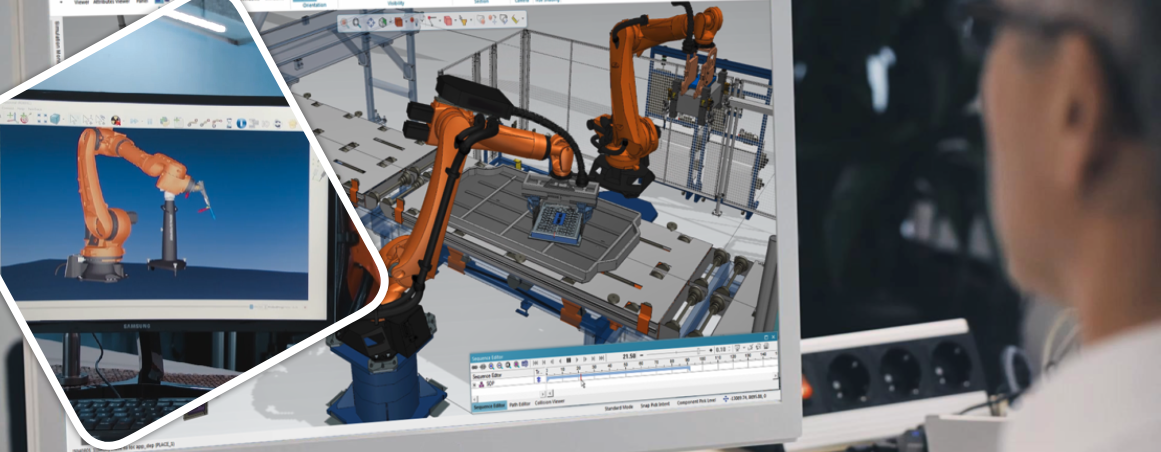Click the fast-forward icon on left monitor
1161x452 pixels.
coord(134,122)
